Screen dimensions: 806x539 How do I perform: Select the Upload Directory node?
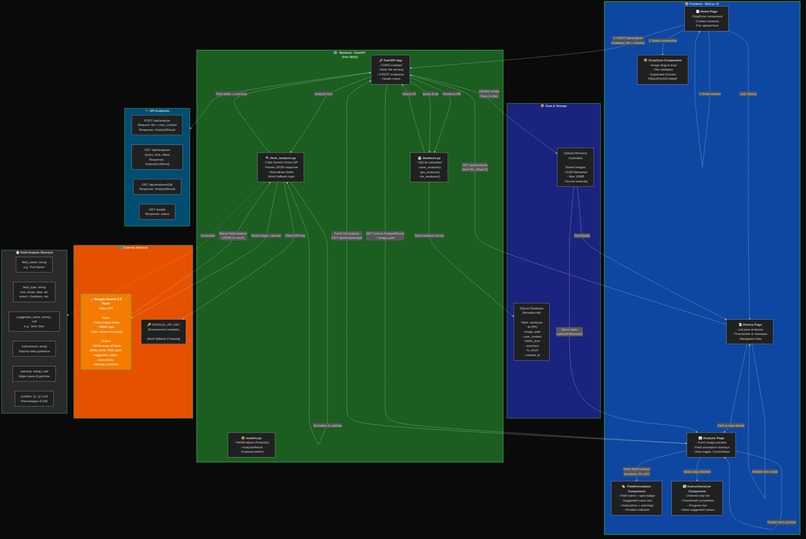pos(575,167)
